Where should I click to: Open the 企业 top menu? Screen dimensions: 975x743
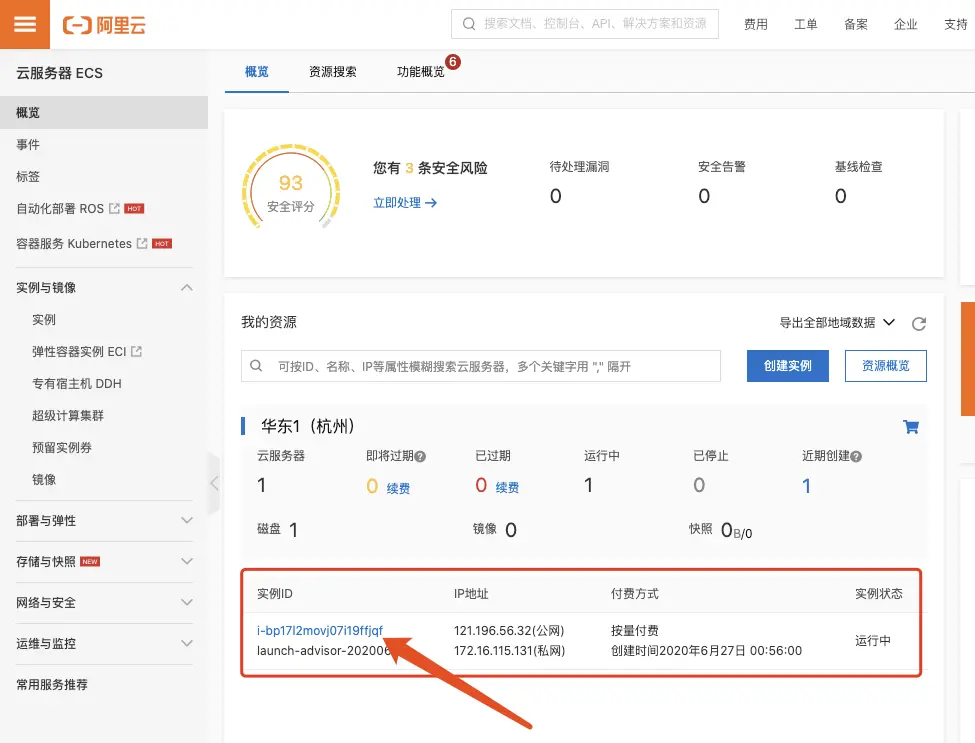coord(905,24)
